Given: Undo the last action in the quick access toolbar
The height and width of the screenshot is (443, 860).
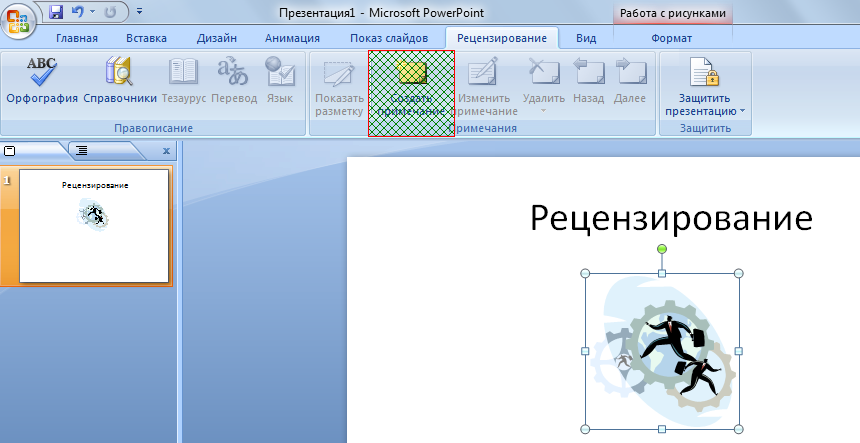Looking at the screenshot, I should (78, 12).
